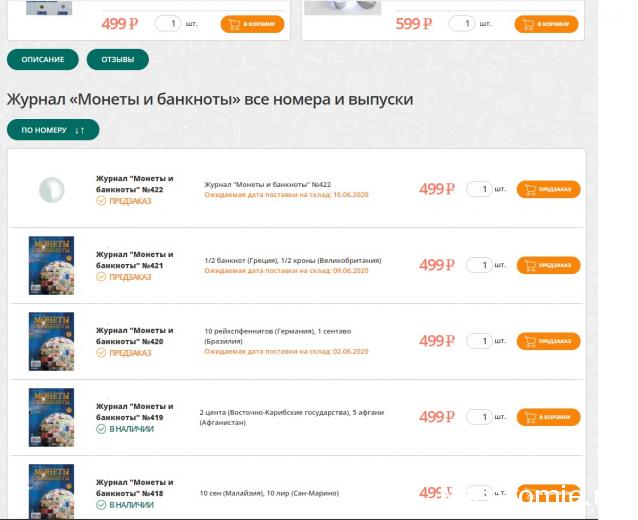
Task: Click the cart button for 499 ₽ top product
Action: click(252, 24)
